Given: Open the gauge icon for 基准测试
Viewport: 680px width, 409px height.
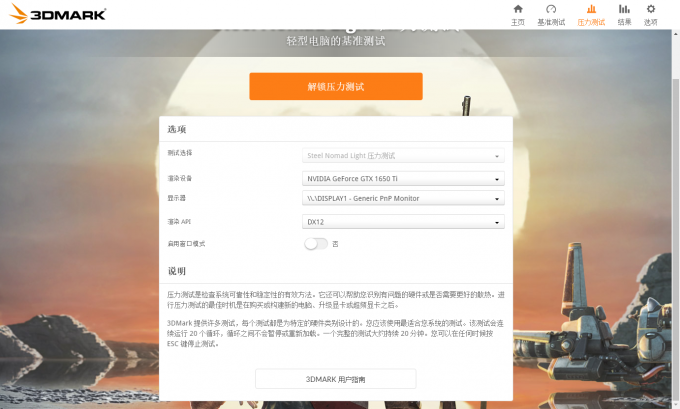Looking at the screenshot, I should [551, 9].
